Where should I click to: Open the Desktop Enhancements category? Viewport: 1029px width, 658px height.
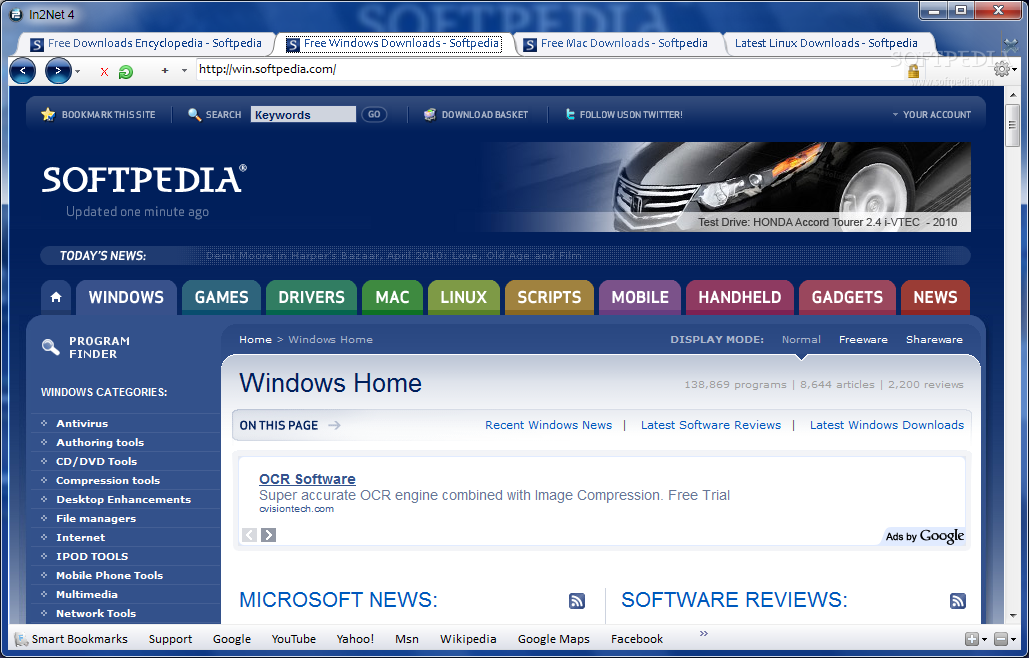[123, 500]
